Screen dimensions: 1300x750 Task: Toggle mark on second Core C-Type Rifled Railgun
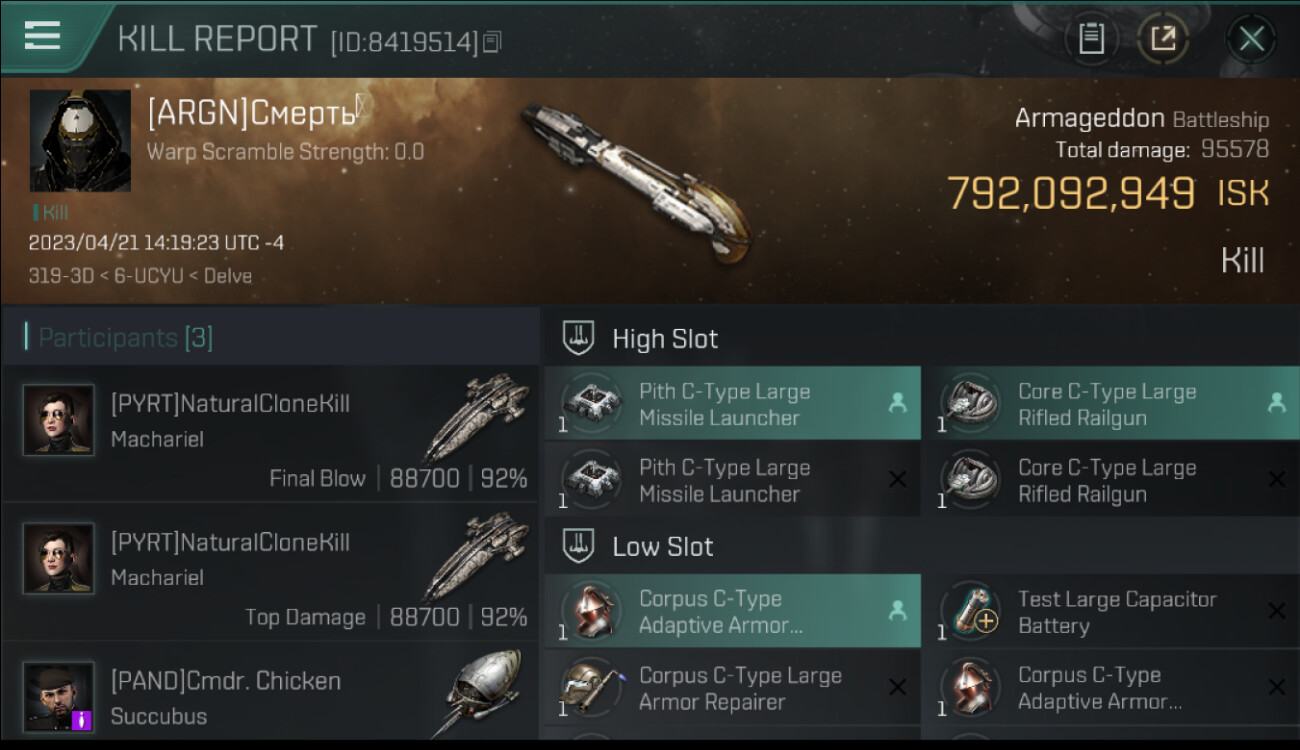click(x=1276, y=480)
